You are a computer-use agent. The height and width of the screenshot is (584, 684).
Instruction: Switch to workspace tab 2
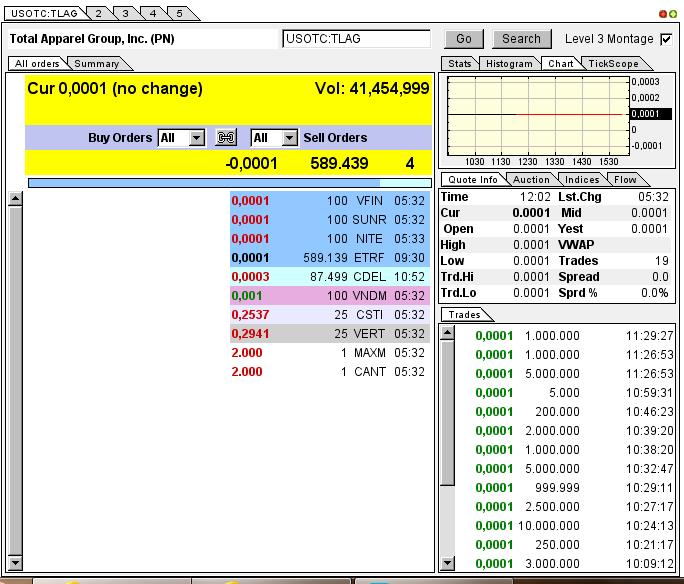point(98,13)
